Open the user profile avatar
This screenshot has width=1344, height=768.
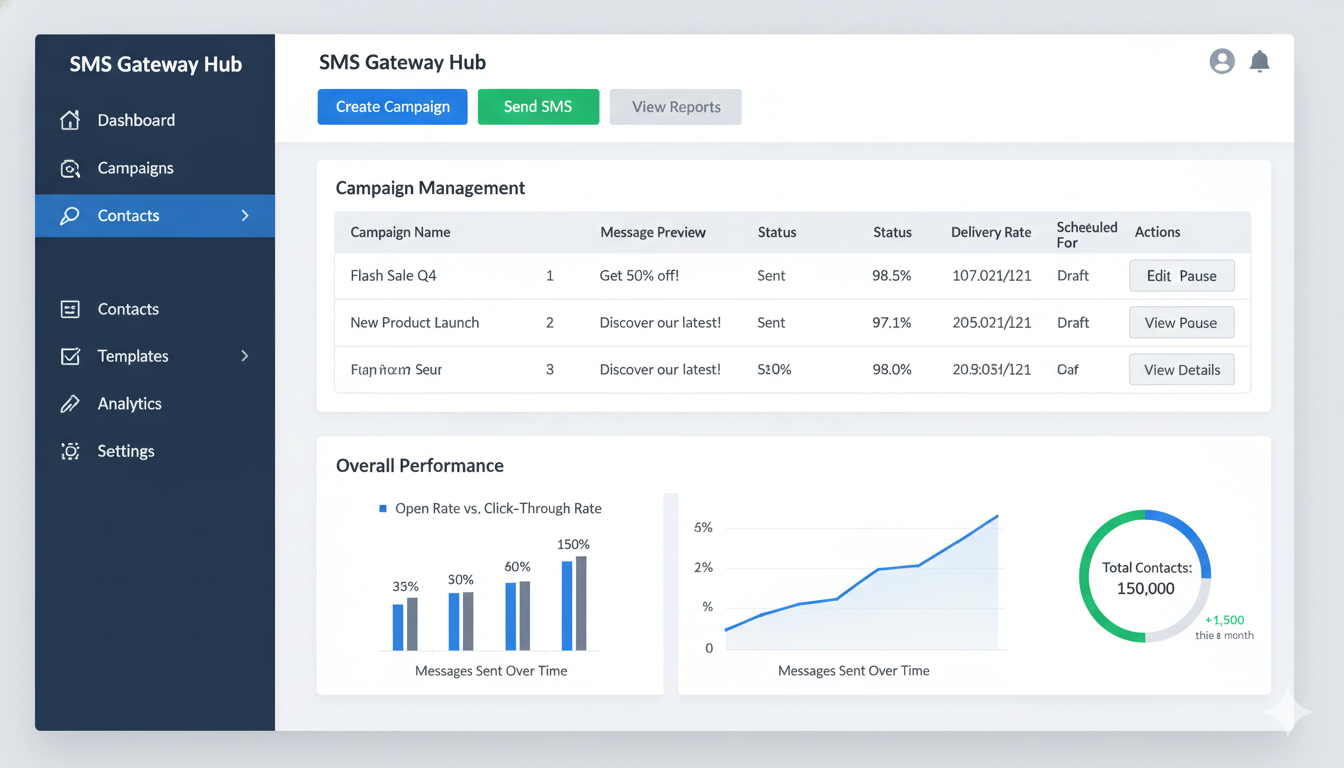[x=1221, y=61]
